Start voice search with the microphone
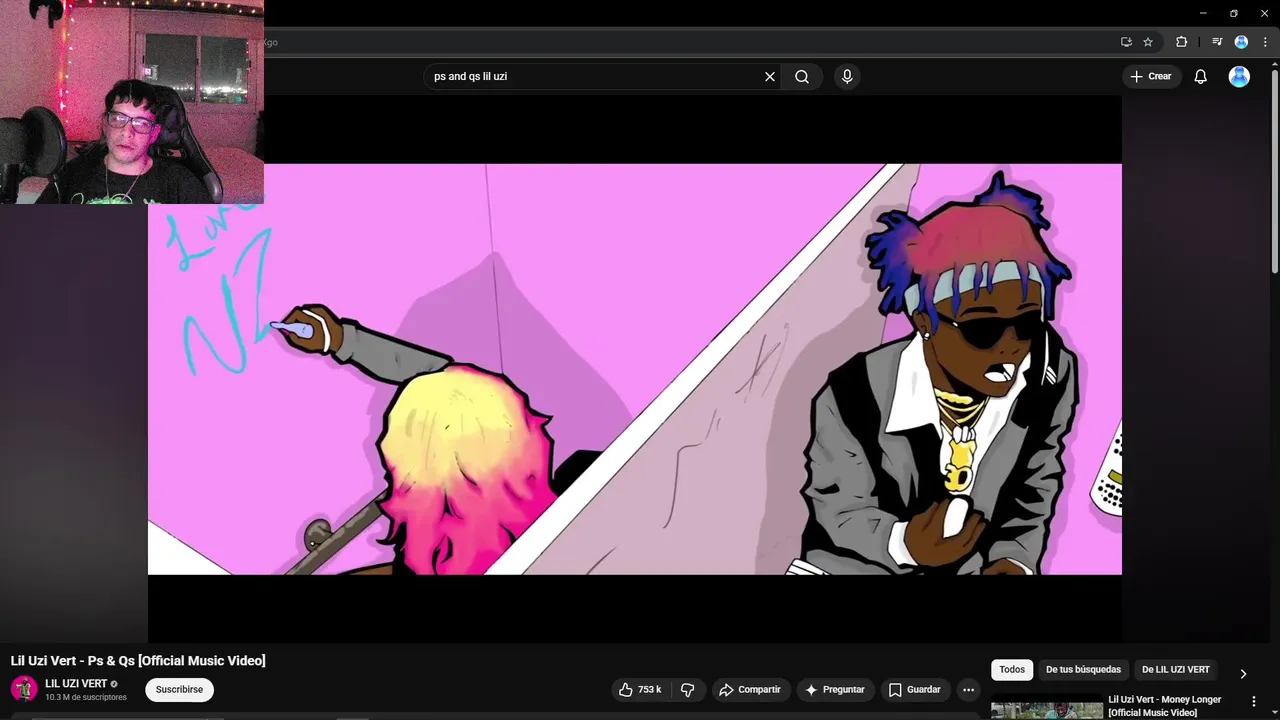The height and width of the screenshot is (720, 1280). tap(847, 76)
